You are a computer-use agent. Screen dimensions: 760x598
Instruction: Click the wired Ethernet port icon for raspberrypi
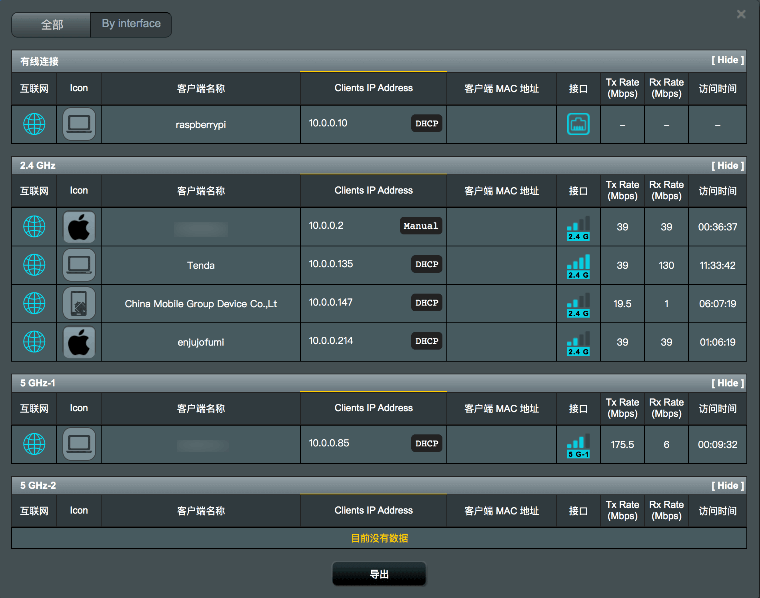point(578,124)
